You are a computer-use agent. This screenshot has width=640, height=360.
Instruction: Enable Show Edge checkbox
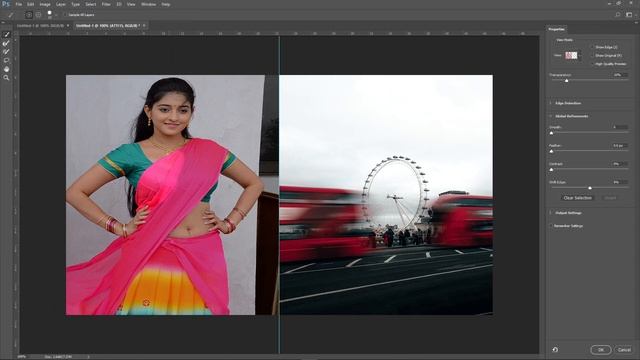593,47
